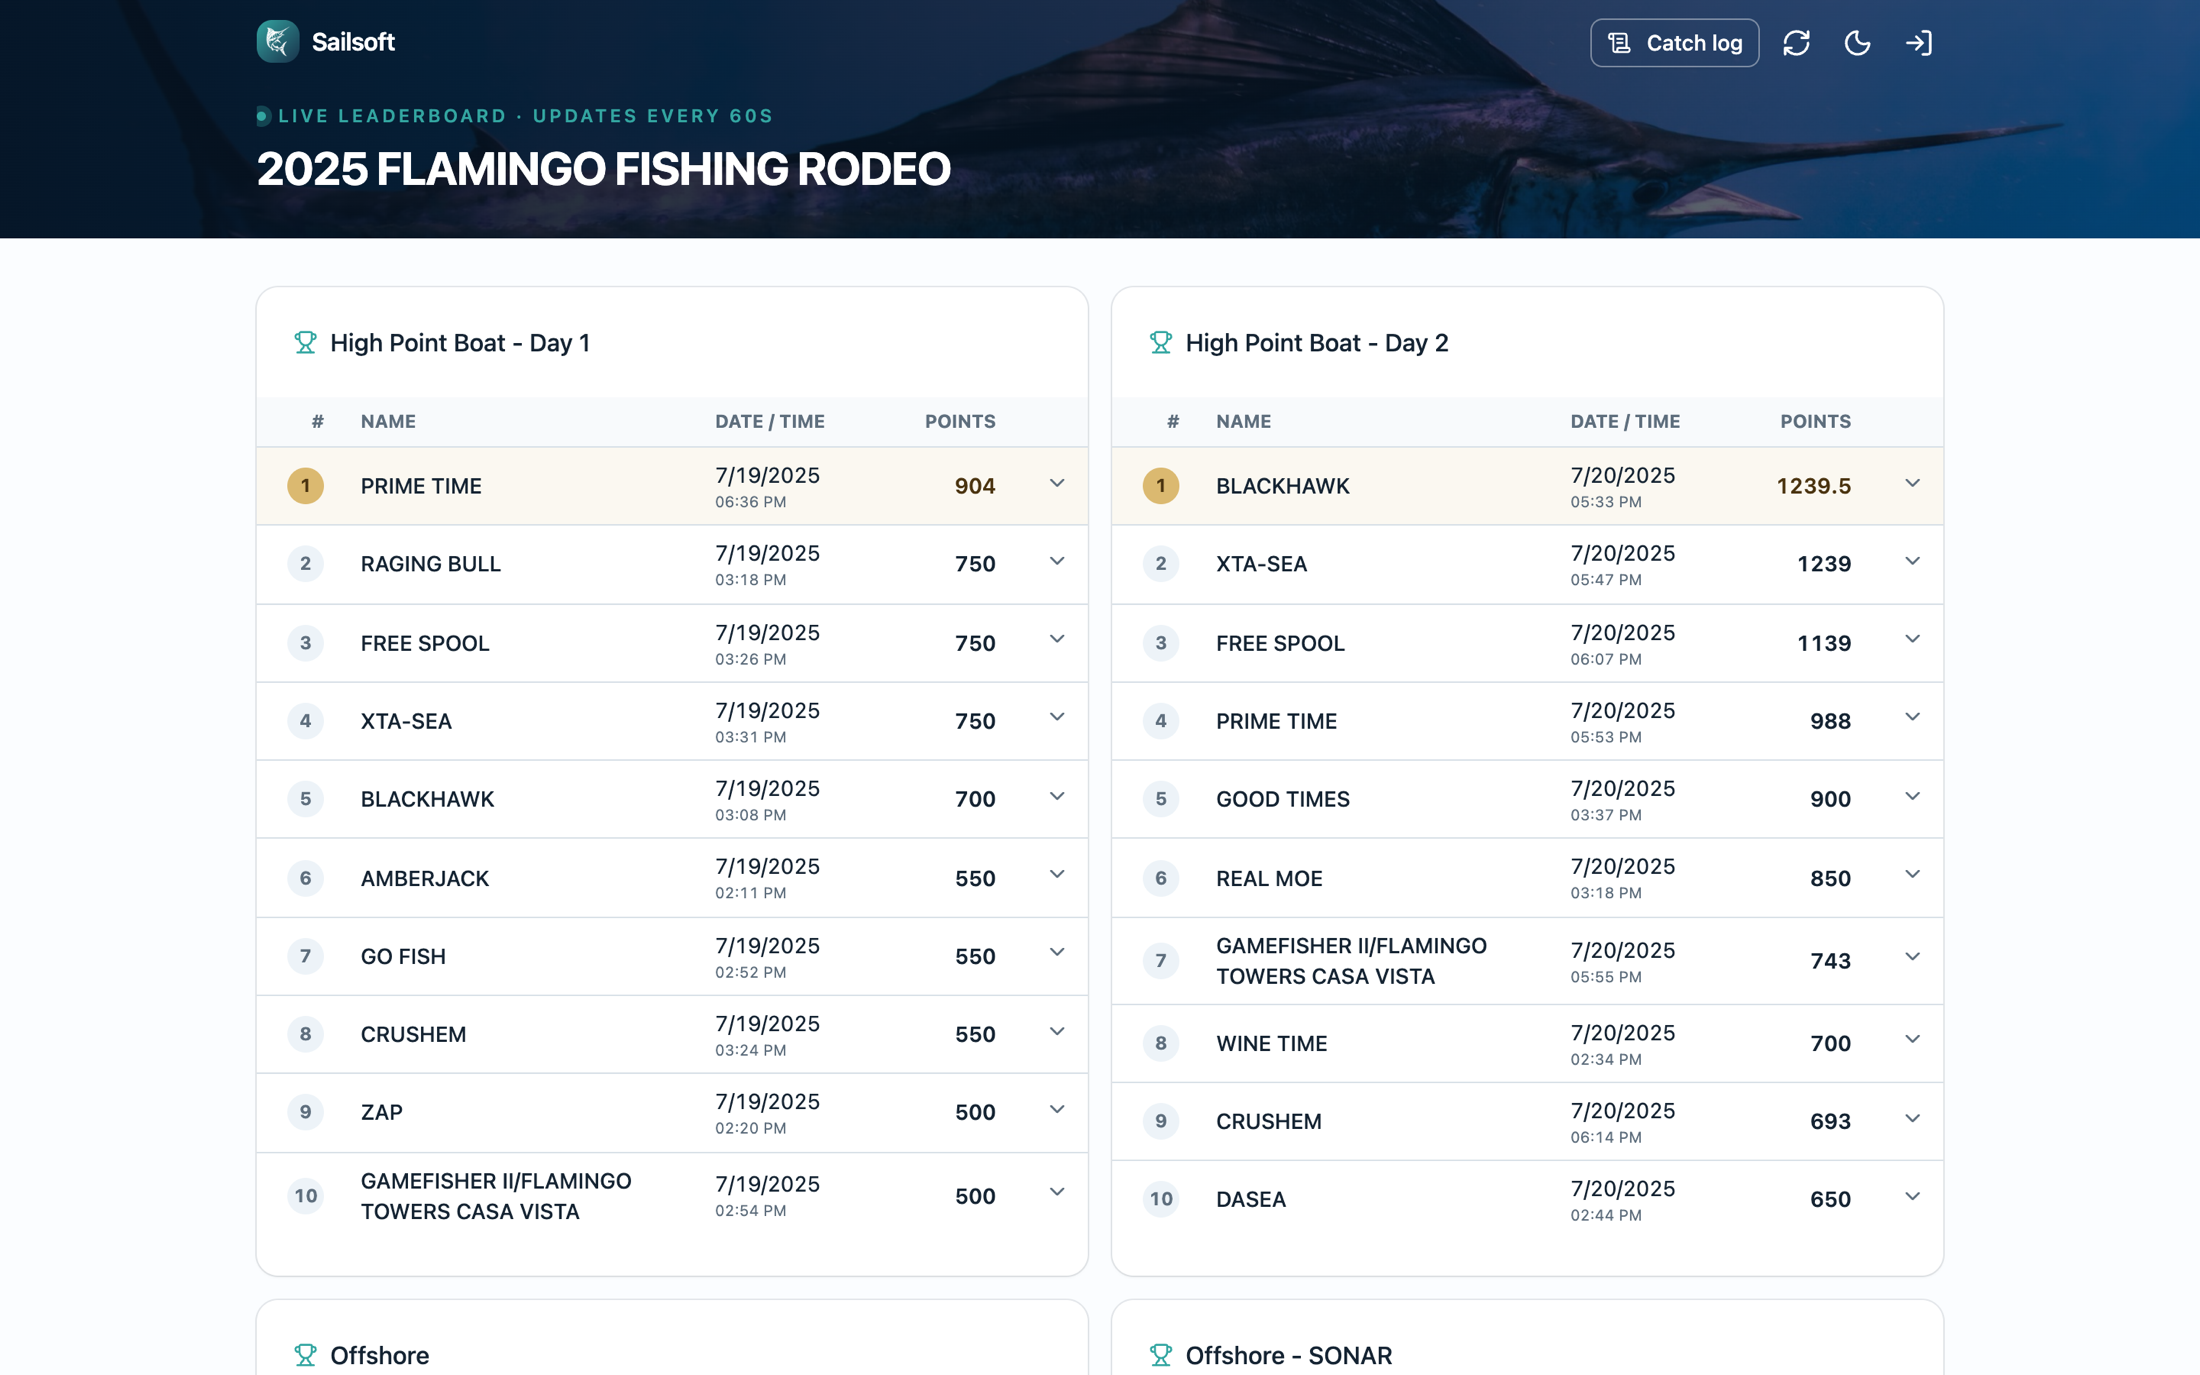The image size is (2200, 1375).
Task: Expand CRUSHEM row in Day 2
Action: (x=1912, y=1119)
